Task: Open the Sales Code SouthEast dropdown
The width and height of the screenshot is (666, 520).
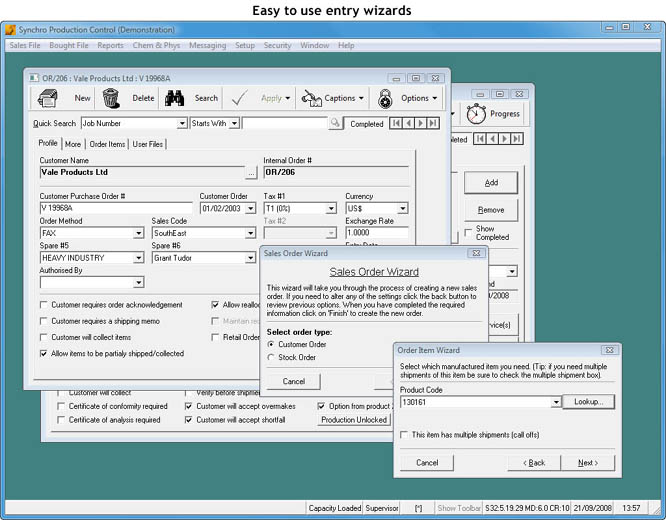Action: [251, 233]
